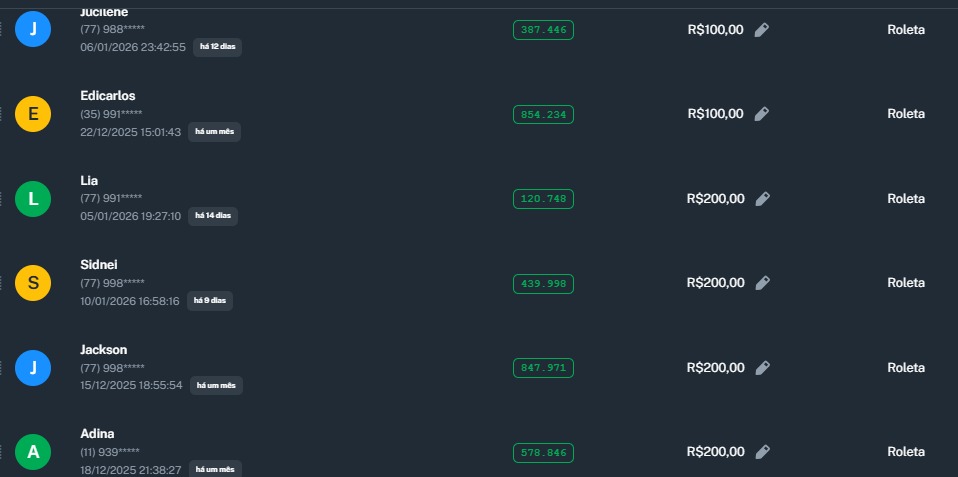Click the "há 14 dias" badge under Lia
958x477 pixels.
213,216
